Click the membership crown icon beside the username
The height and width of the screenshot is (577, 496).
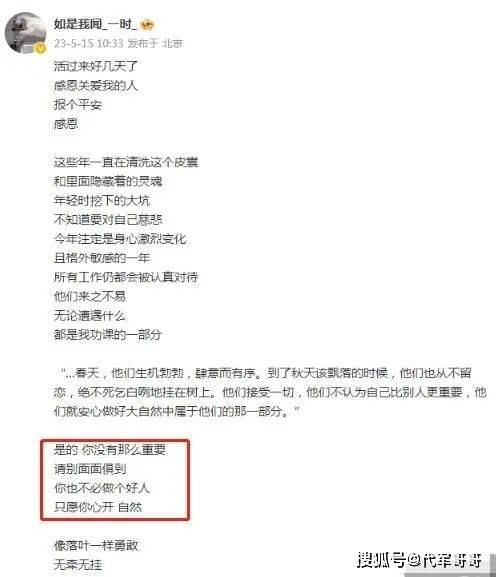tap(147, 25)
